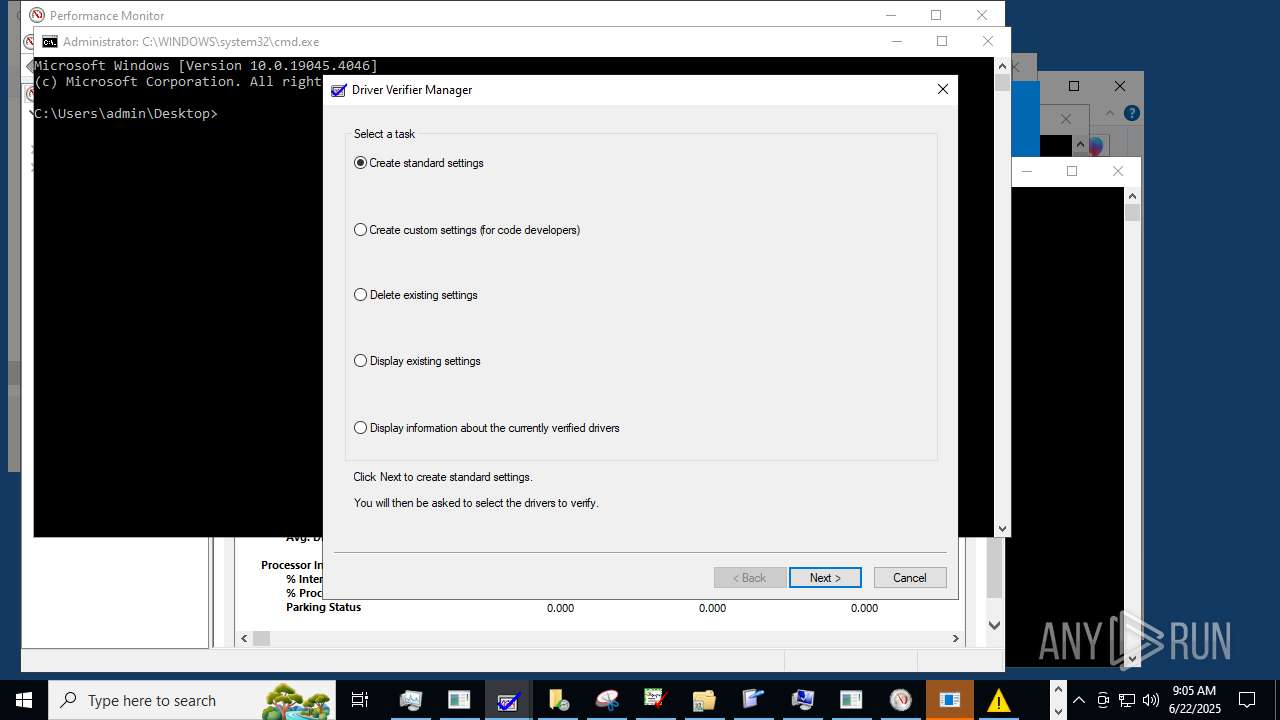1280x720 pixels.
Task: Minimize the Administrator cmd.exe window
Action: 896,41
